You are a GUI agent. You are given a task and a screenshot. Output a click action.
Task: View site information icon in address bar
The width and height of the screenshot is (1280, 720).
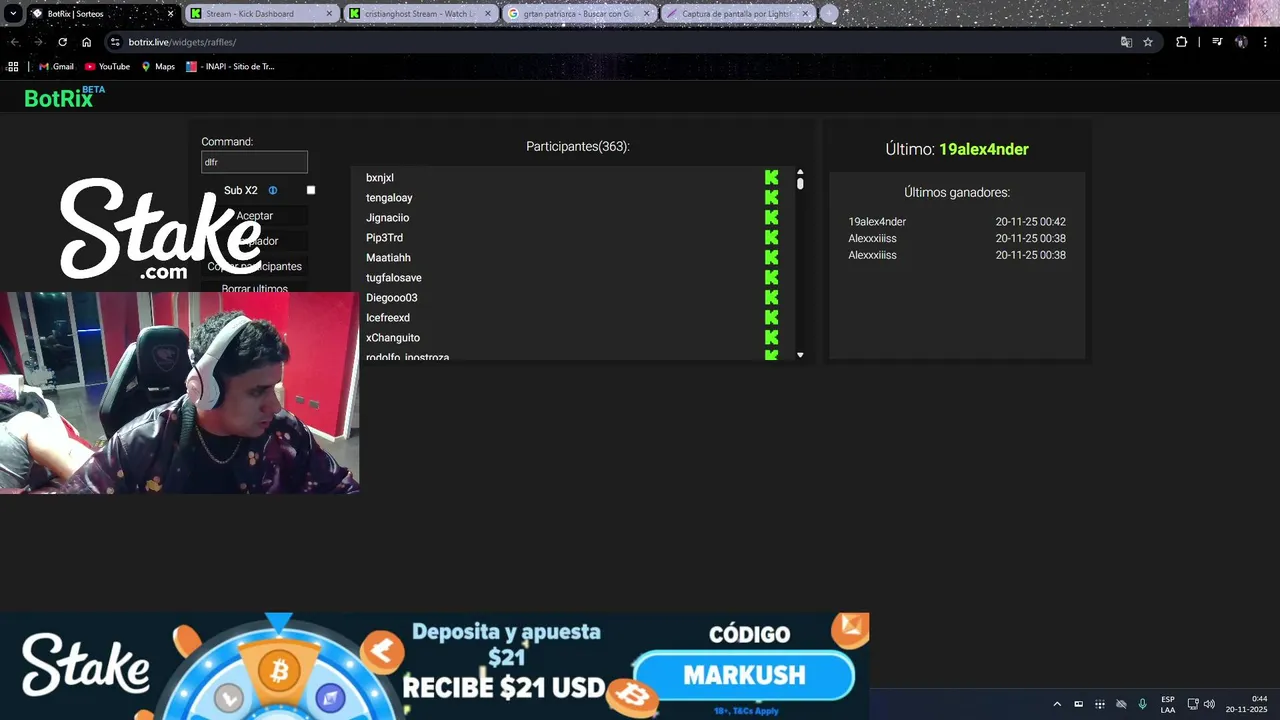point(115,42)
